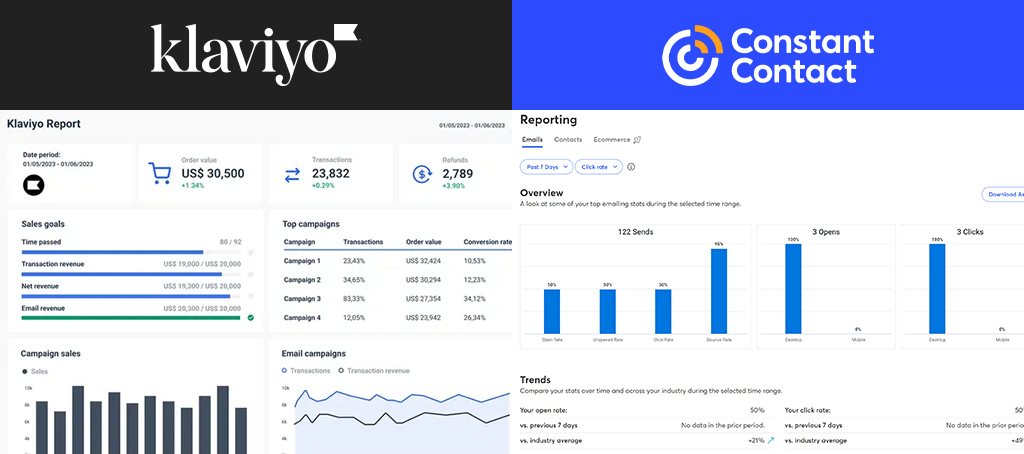
Task: Click the Desktop bar in 3 Clicks chart
Action: (937, 289)
